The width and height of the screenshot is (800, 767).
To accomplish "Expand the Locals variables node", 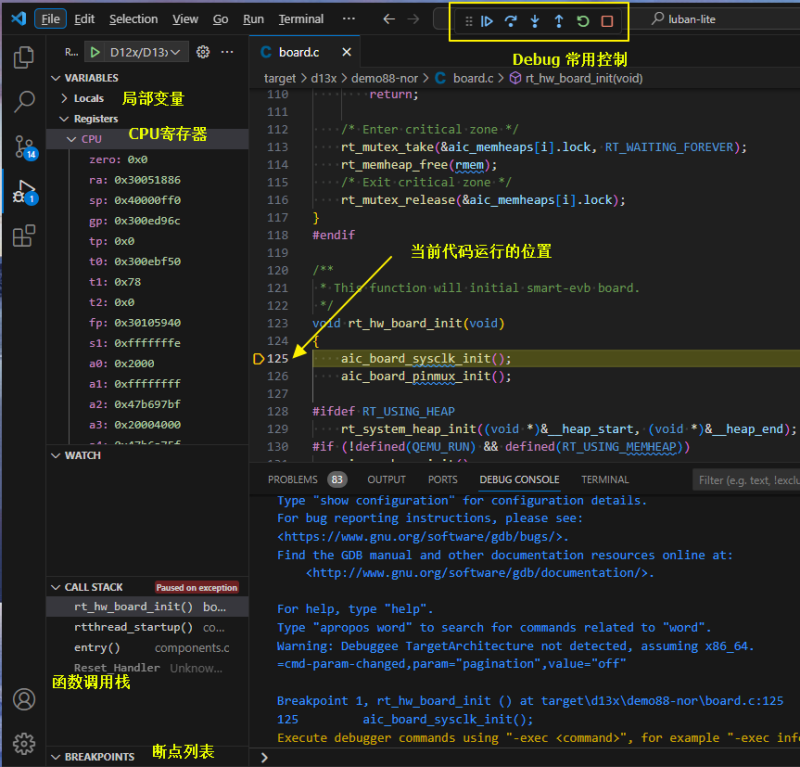I will pos(64,98).
